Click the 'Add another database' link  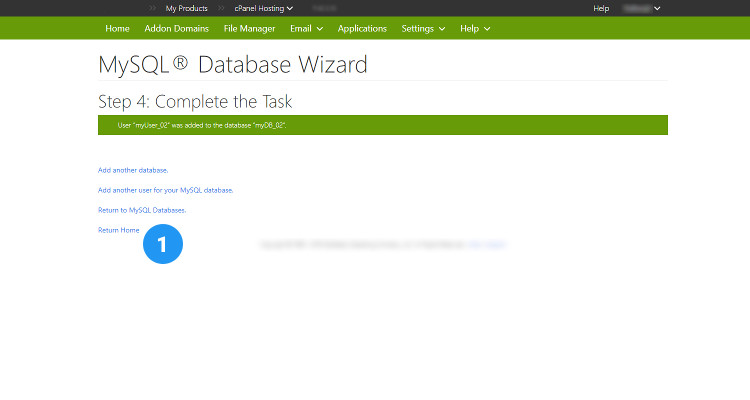pyautogui.click(x=133, y=170)
